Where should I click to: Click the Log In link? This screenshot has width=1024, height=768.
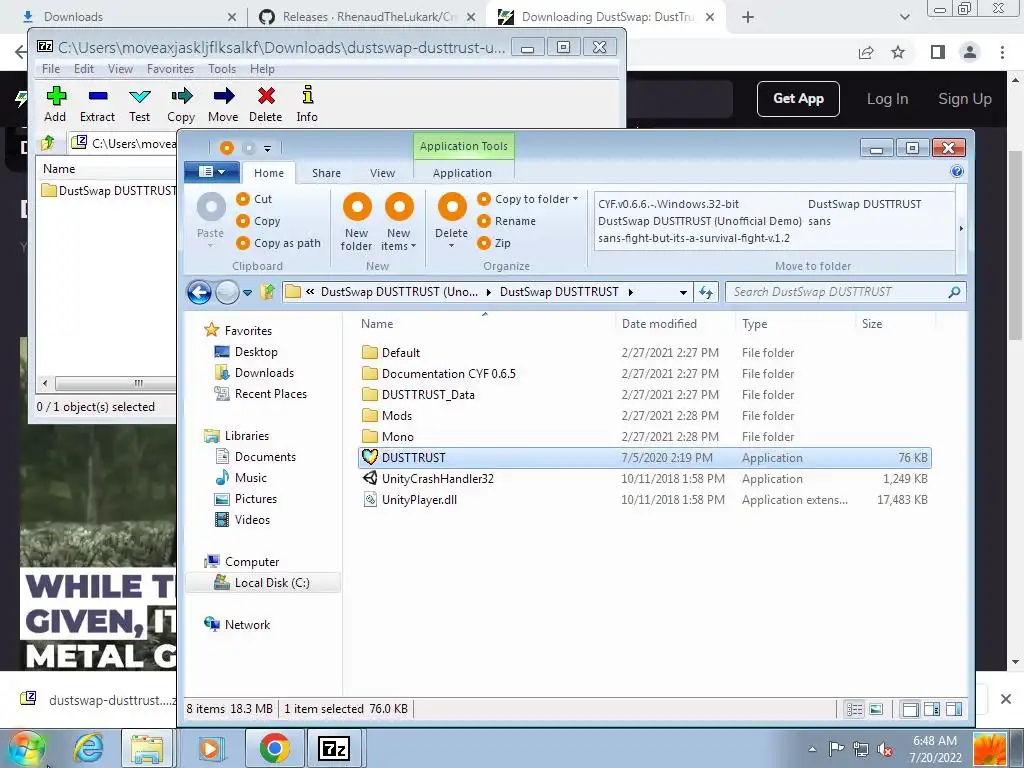coord(887,99)
